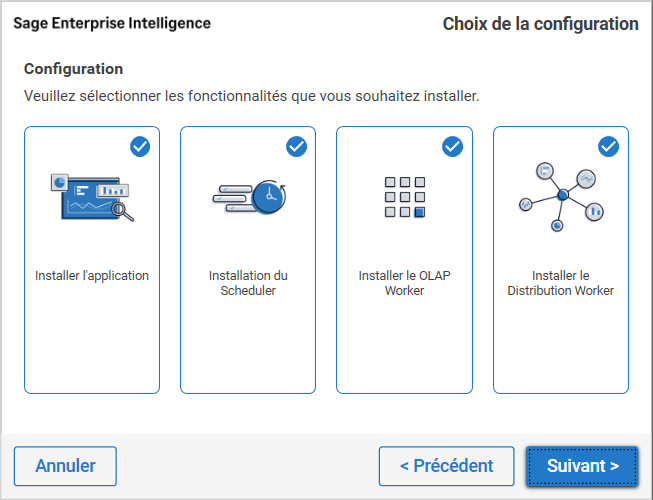
Task: Click empty space below Scheduler card label
Action: click(248, 345)
